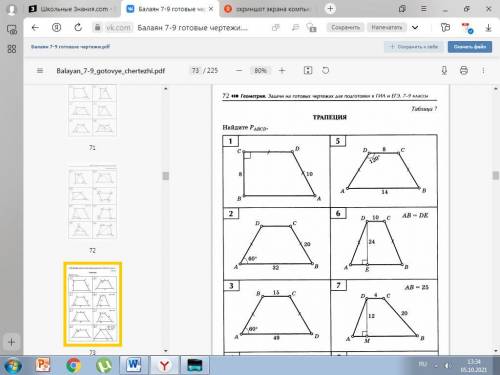Click thumbnail panel scroll down arrow
This screenshot has width=500, height=375.
pos(165,351)
